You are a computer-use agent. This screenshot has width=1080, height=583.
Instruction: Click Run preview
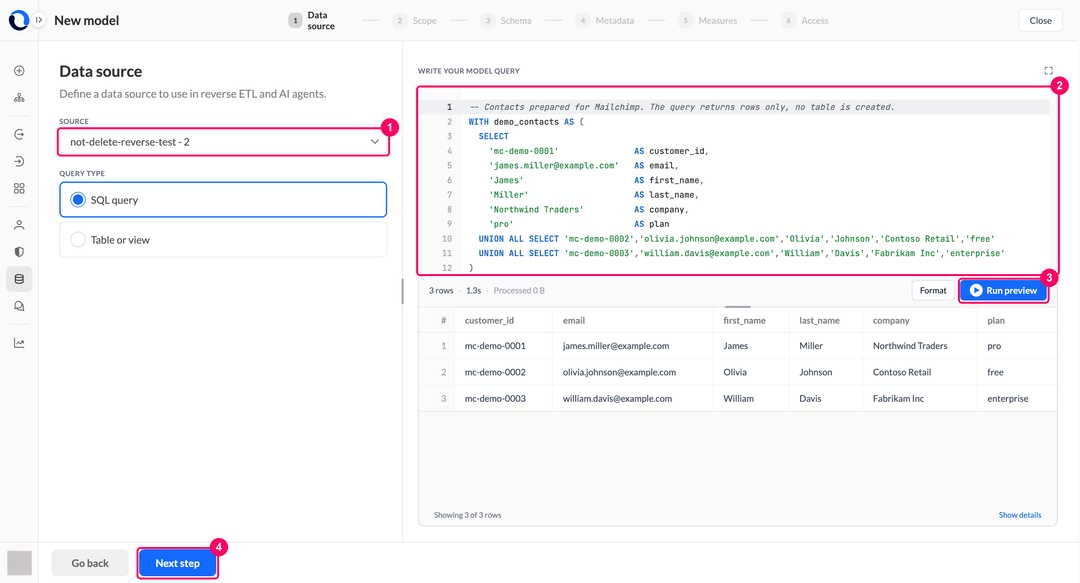click(x=1004, y=290)
